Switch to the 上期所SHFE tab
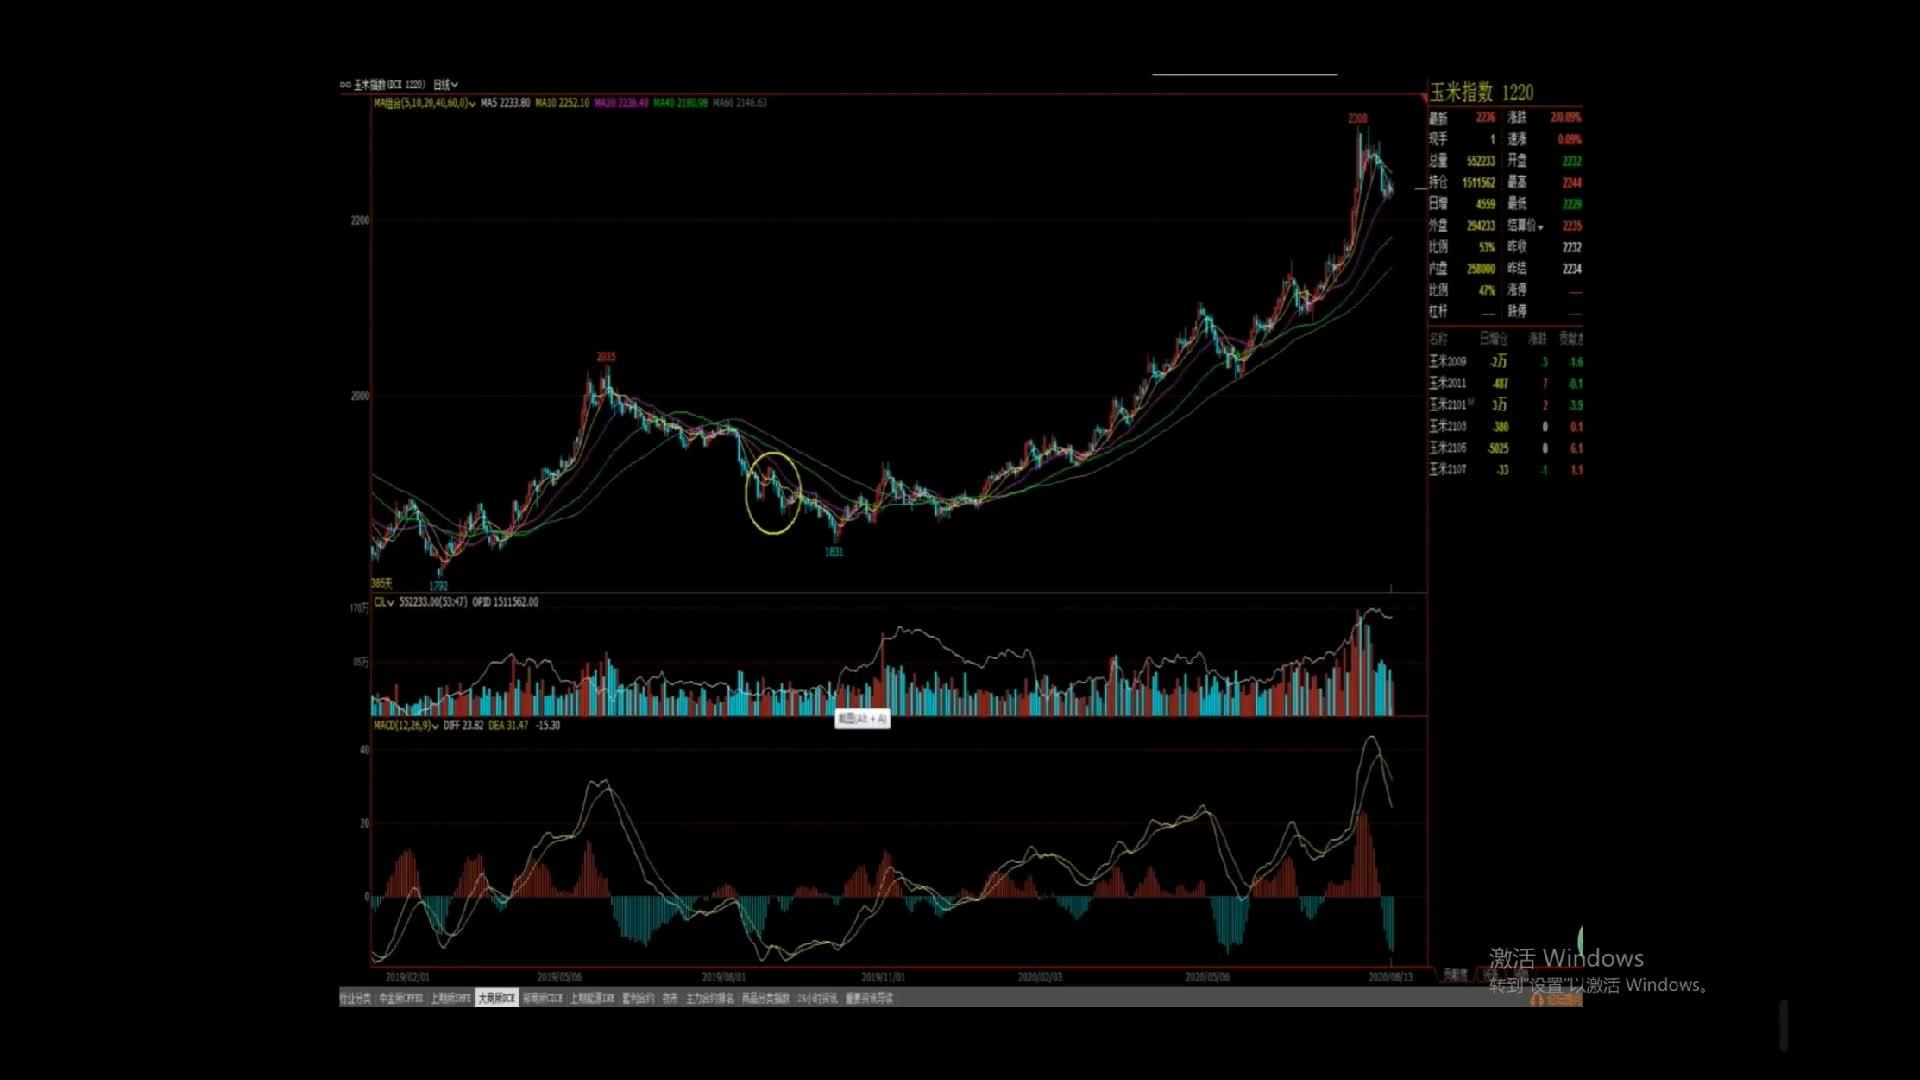Viewport: 1920px width, 1080px height. [x=451, y=998]
